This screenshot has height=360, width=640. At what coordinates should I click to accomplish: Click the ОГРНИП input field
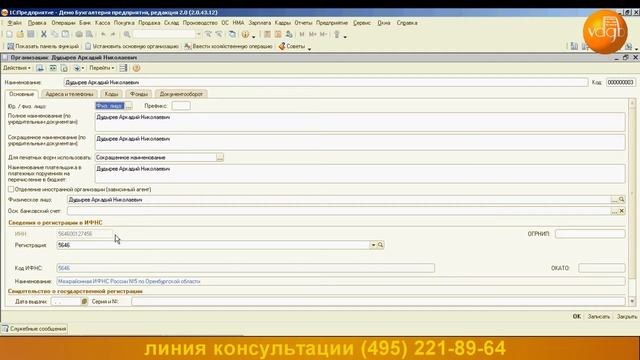click(590, 234)
